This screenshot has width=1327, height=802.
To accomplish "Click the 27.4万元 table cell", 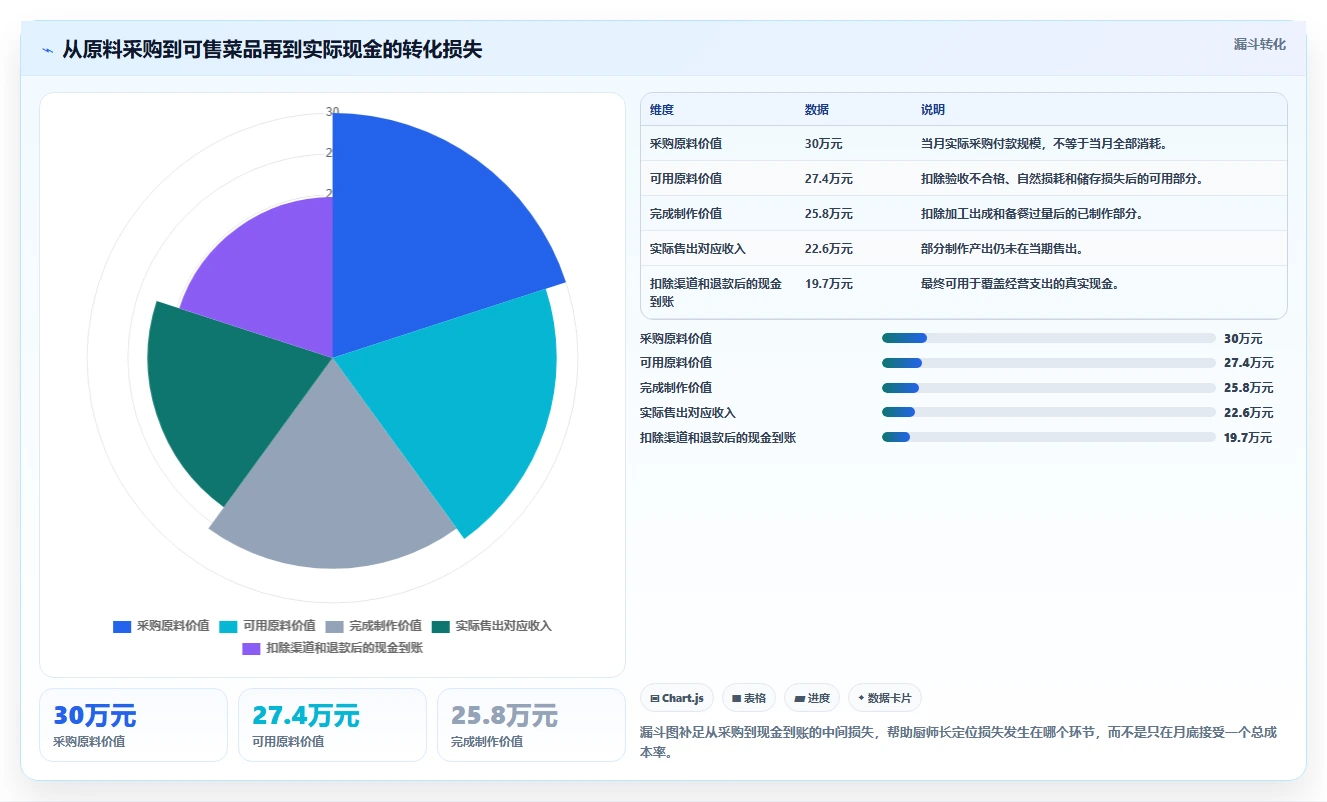I will (x=829, y=179).
